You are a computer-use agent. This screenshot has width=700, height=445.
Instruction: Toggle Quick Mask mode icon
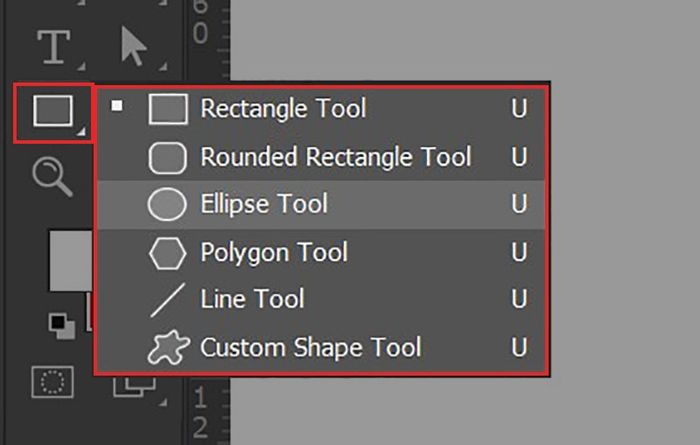[50, 383]
